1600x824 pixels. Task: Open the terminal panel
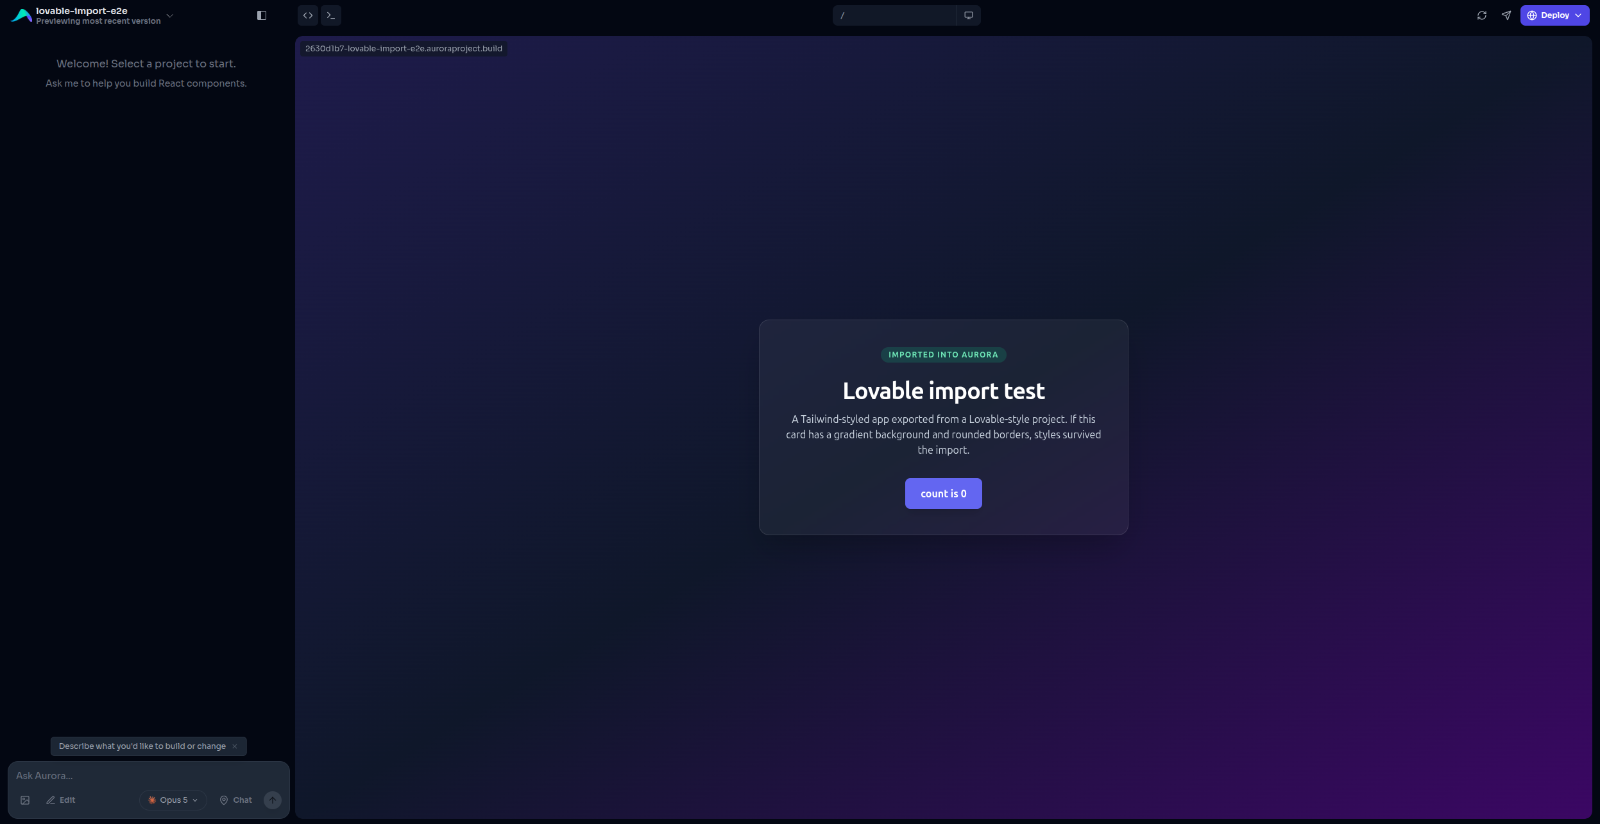pos(331,15)
